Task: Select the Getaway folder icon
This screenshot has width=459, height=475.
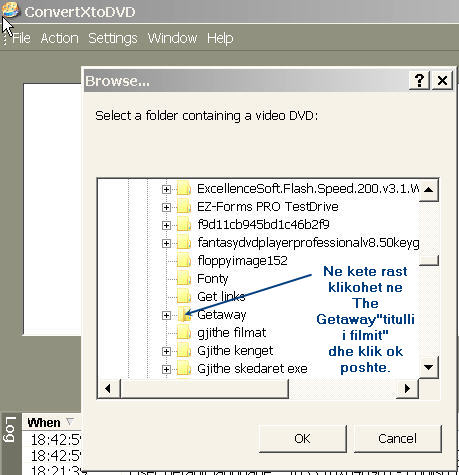Action: pos(184,315)
